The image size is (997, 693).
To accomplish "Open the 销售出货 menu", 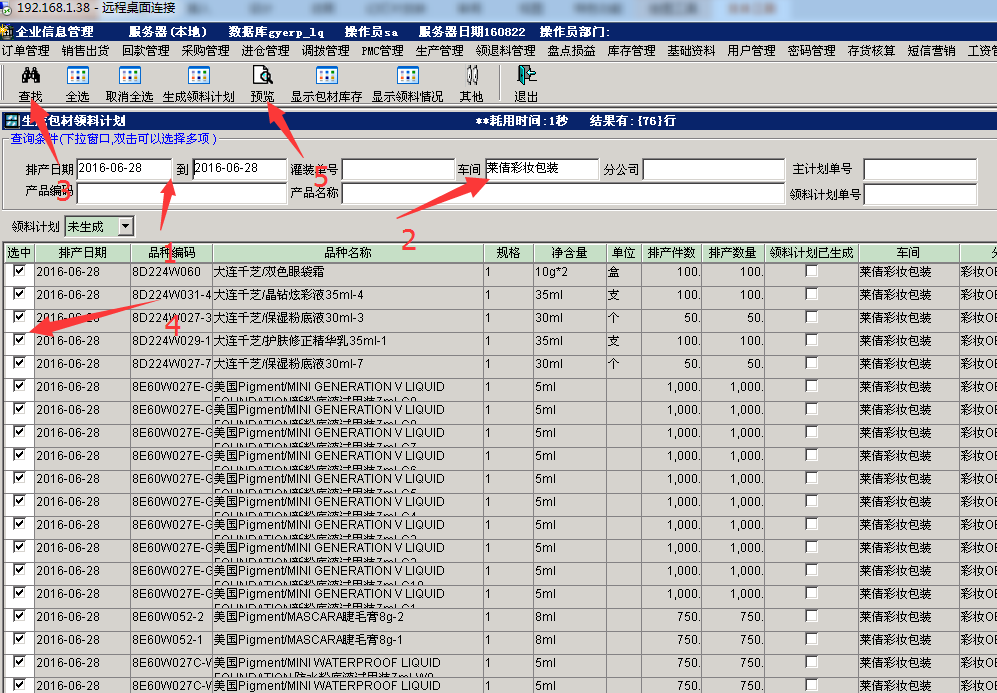I will 85,51.
